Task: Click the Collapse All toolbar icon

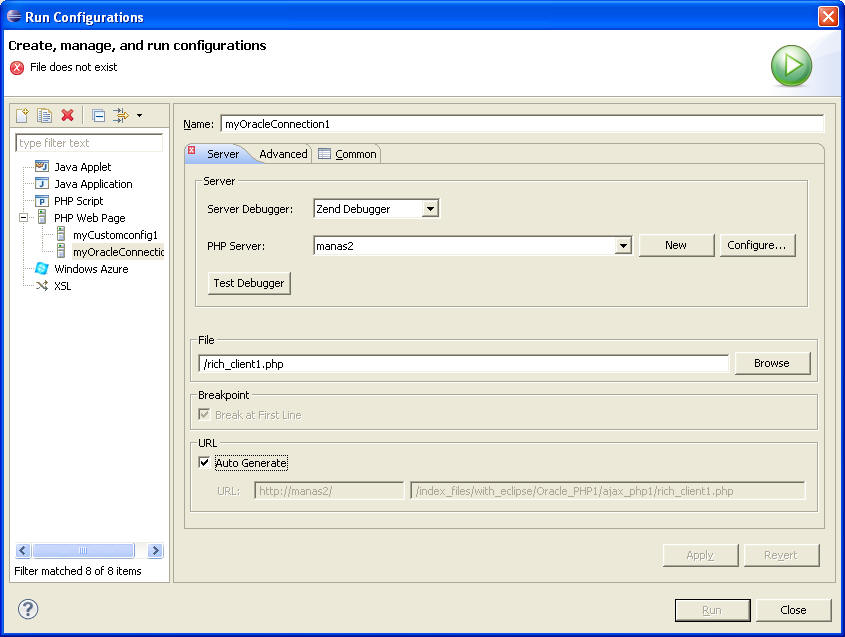Action: (x=98, y=115)
